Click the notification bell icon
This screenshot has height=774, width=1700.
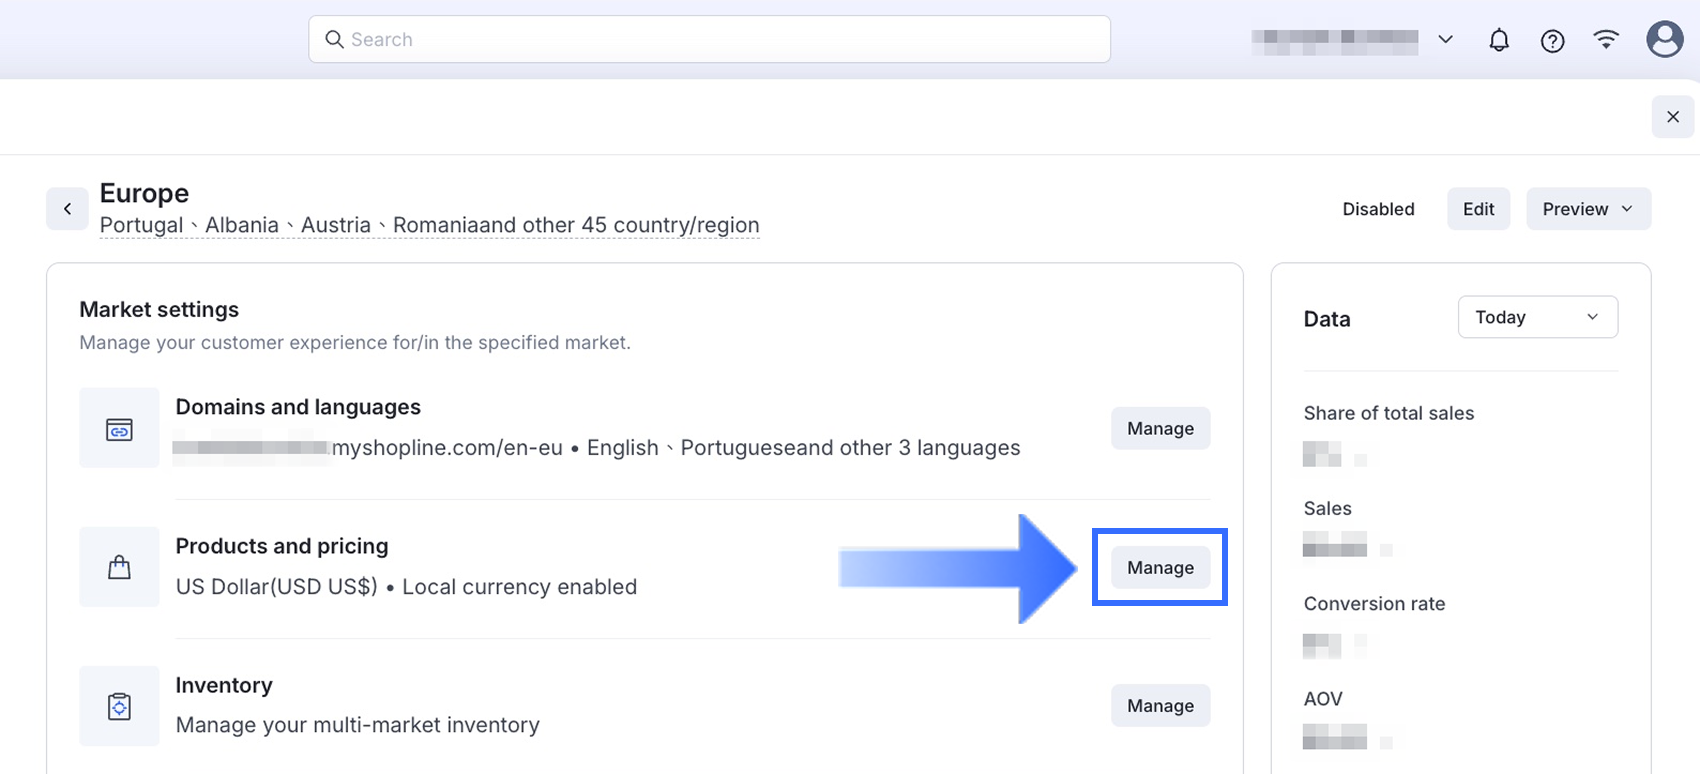click(x=1498, y=40)
